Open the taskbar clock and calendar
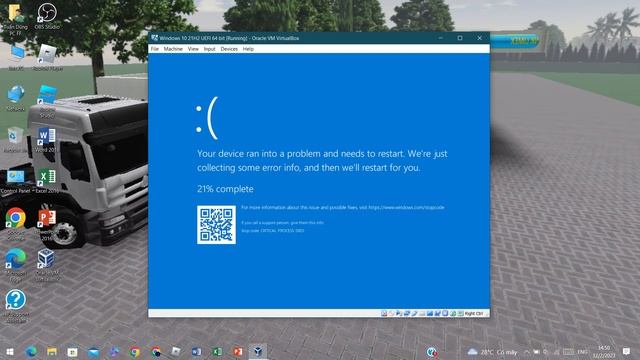Image resolution: width=640 pixels, height=360 pixels. pos(604,352)
